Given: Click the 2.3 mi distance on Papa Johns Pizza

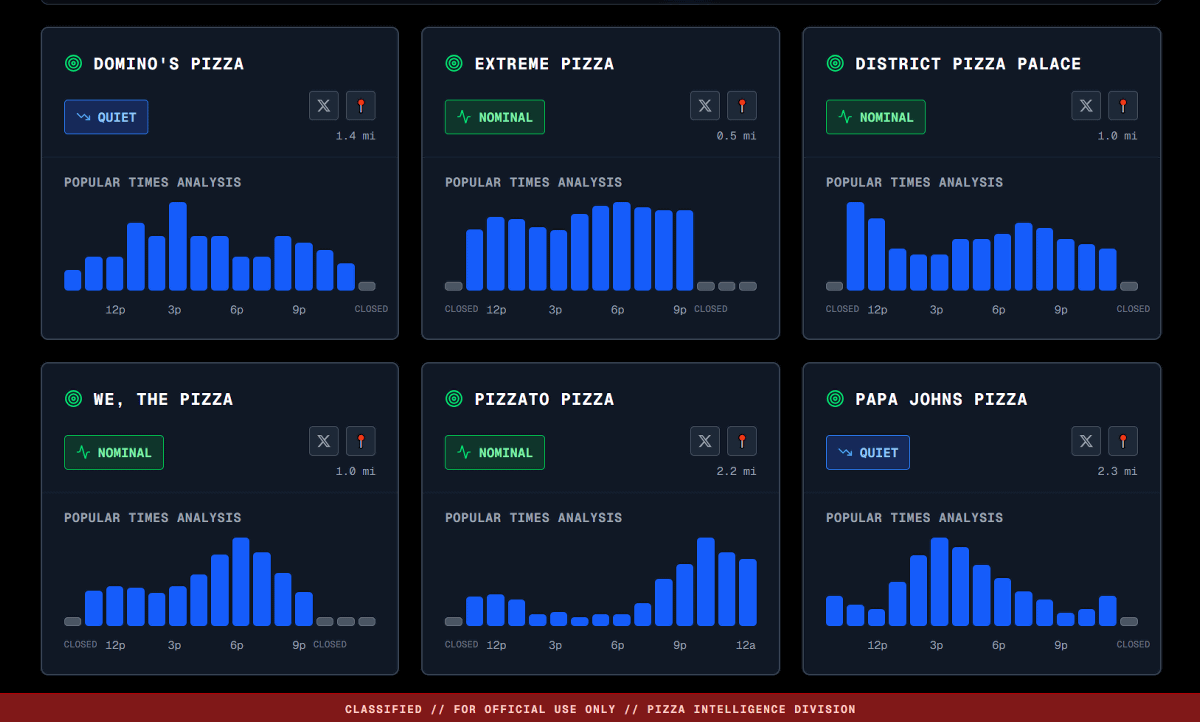Looking at the screenshot, I should pos(1118,471).
